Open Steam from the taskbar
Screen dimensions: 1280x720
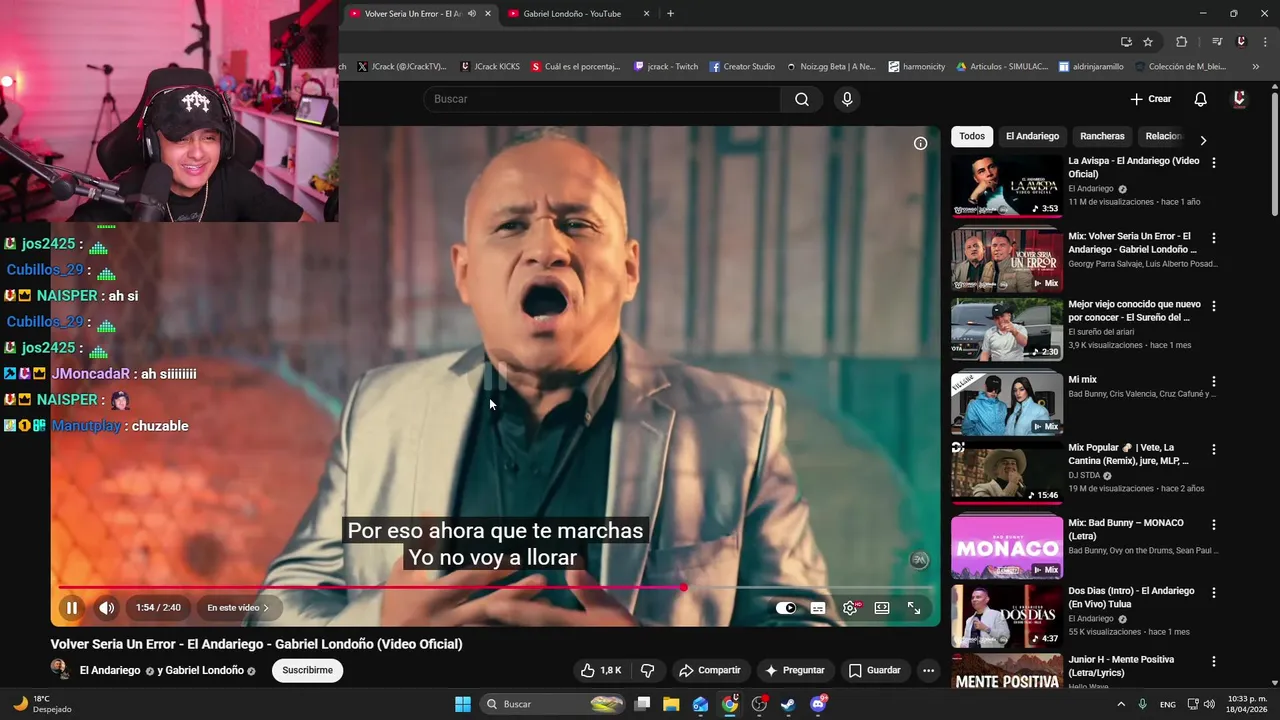coord(788,704)
